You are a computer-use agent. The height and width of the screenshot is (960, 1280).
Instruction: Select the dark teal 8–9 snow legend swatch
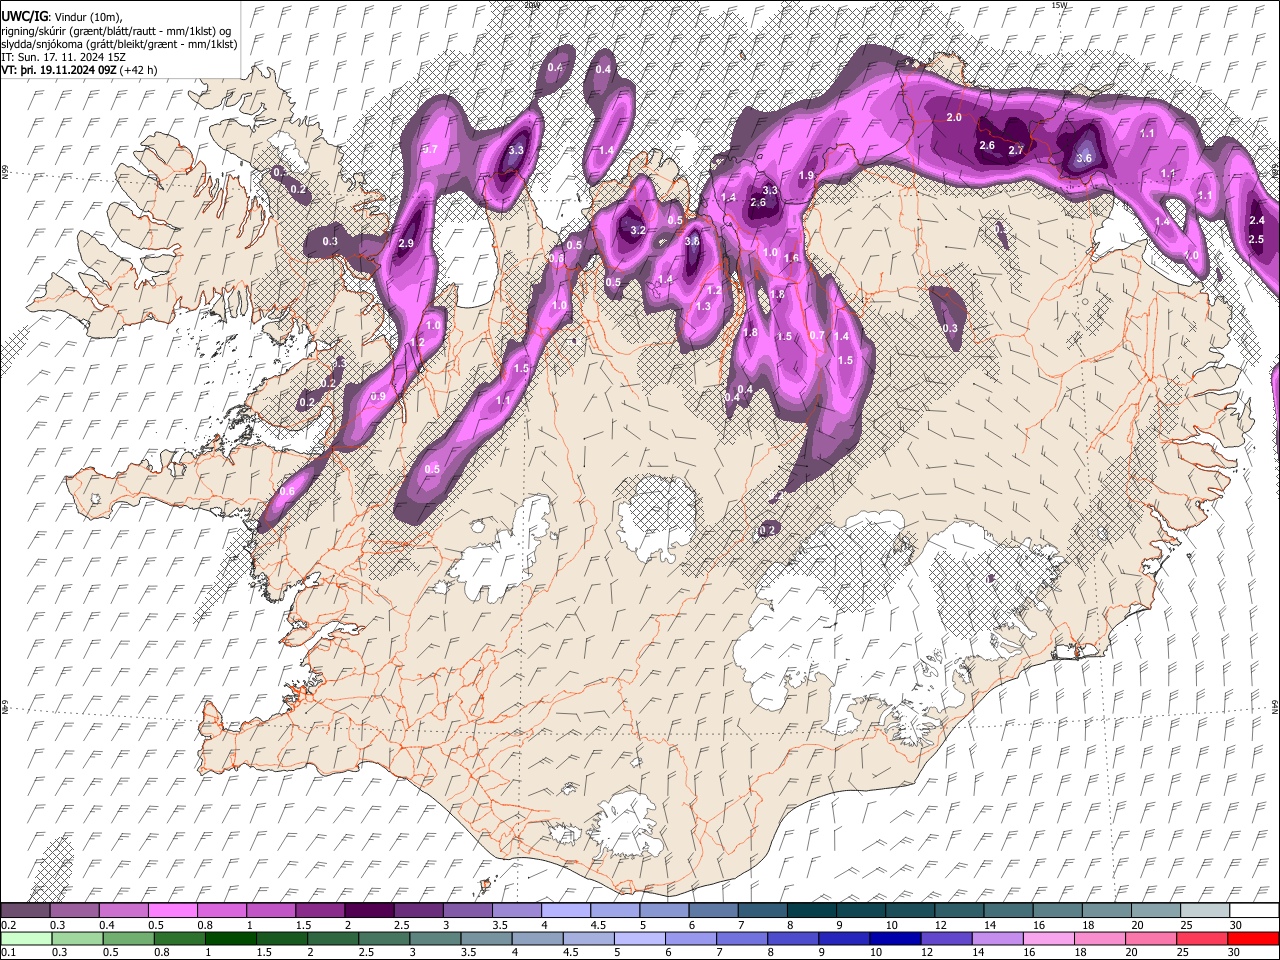[812, 911]
